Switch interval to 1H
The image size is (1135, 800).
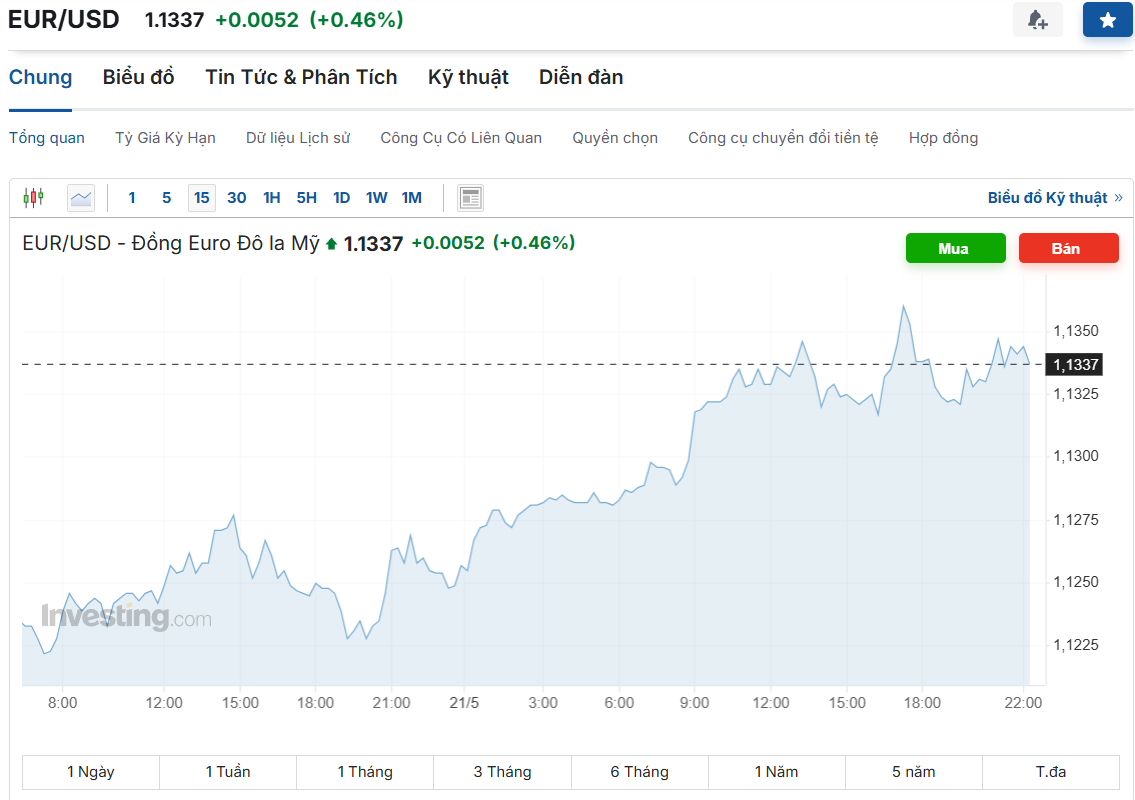pos(272,198)
